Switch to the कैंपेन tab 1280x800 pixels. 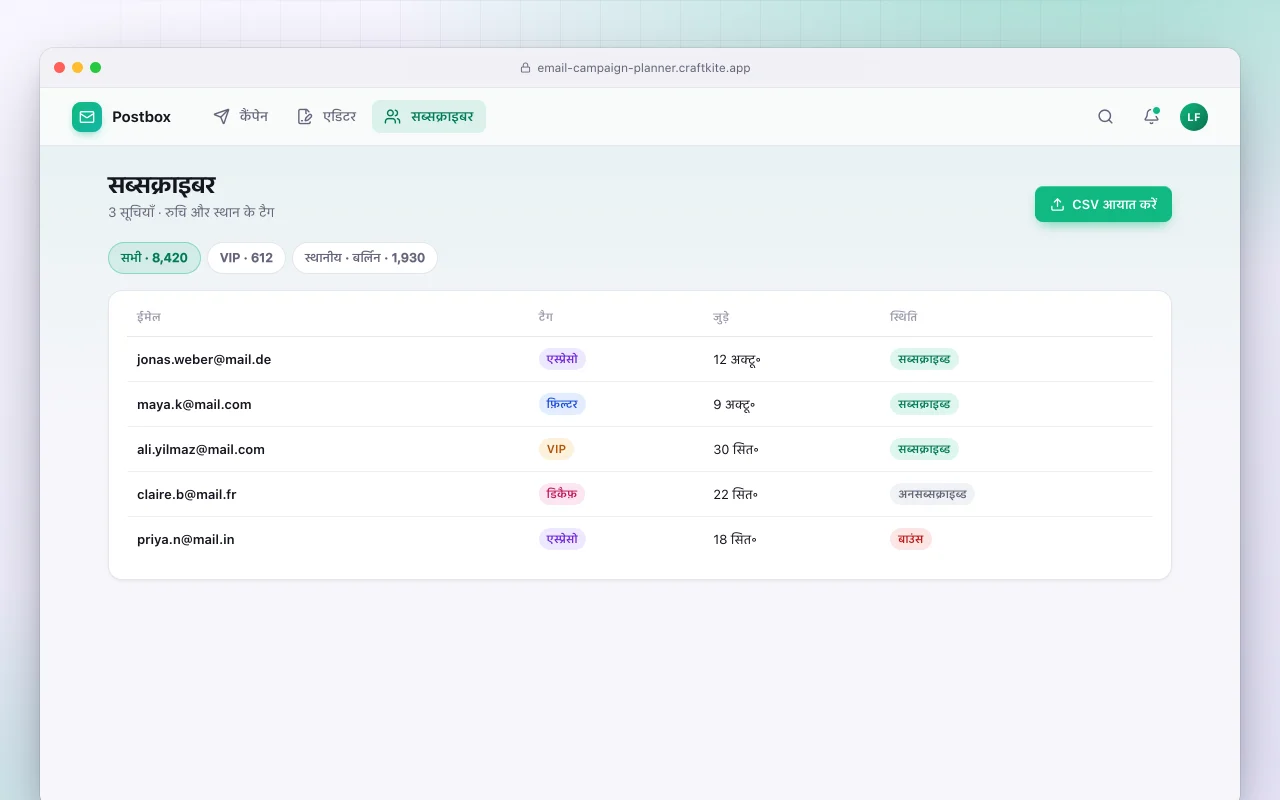[241, 117]
